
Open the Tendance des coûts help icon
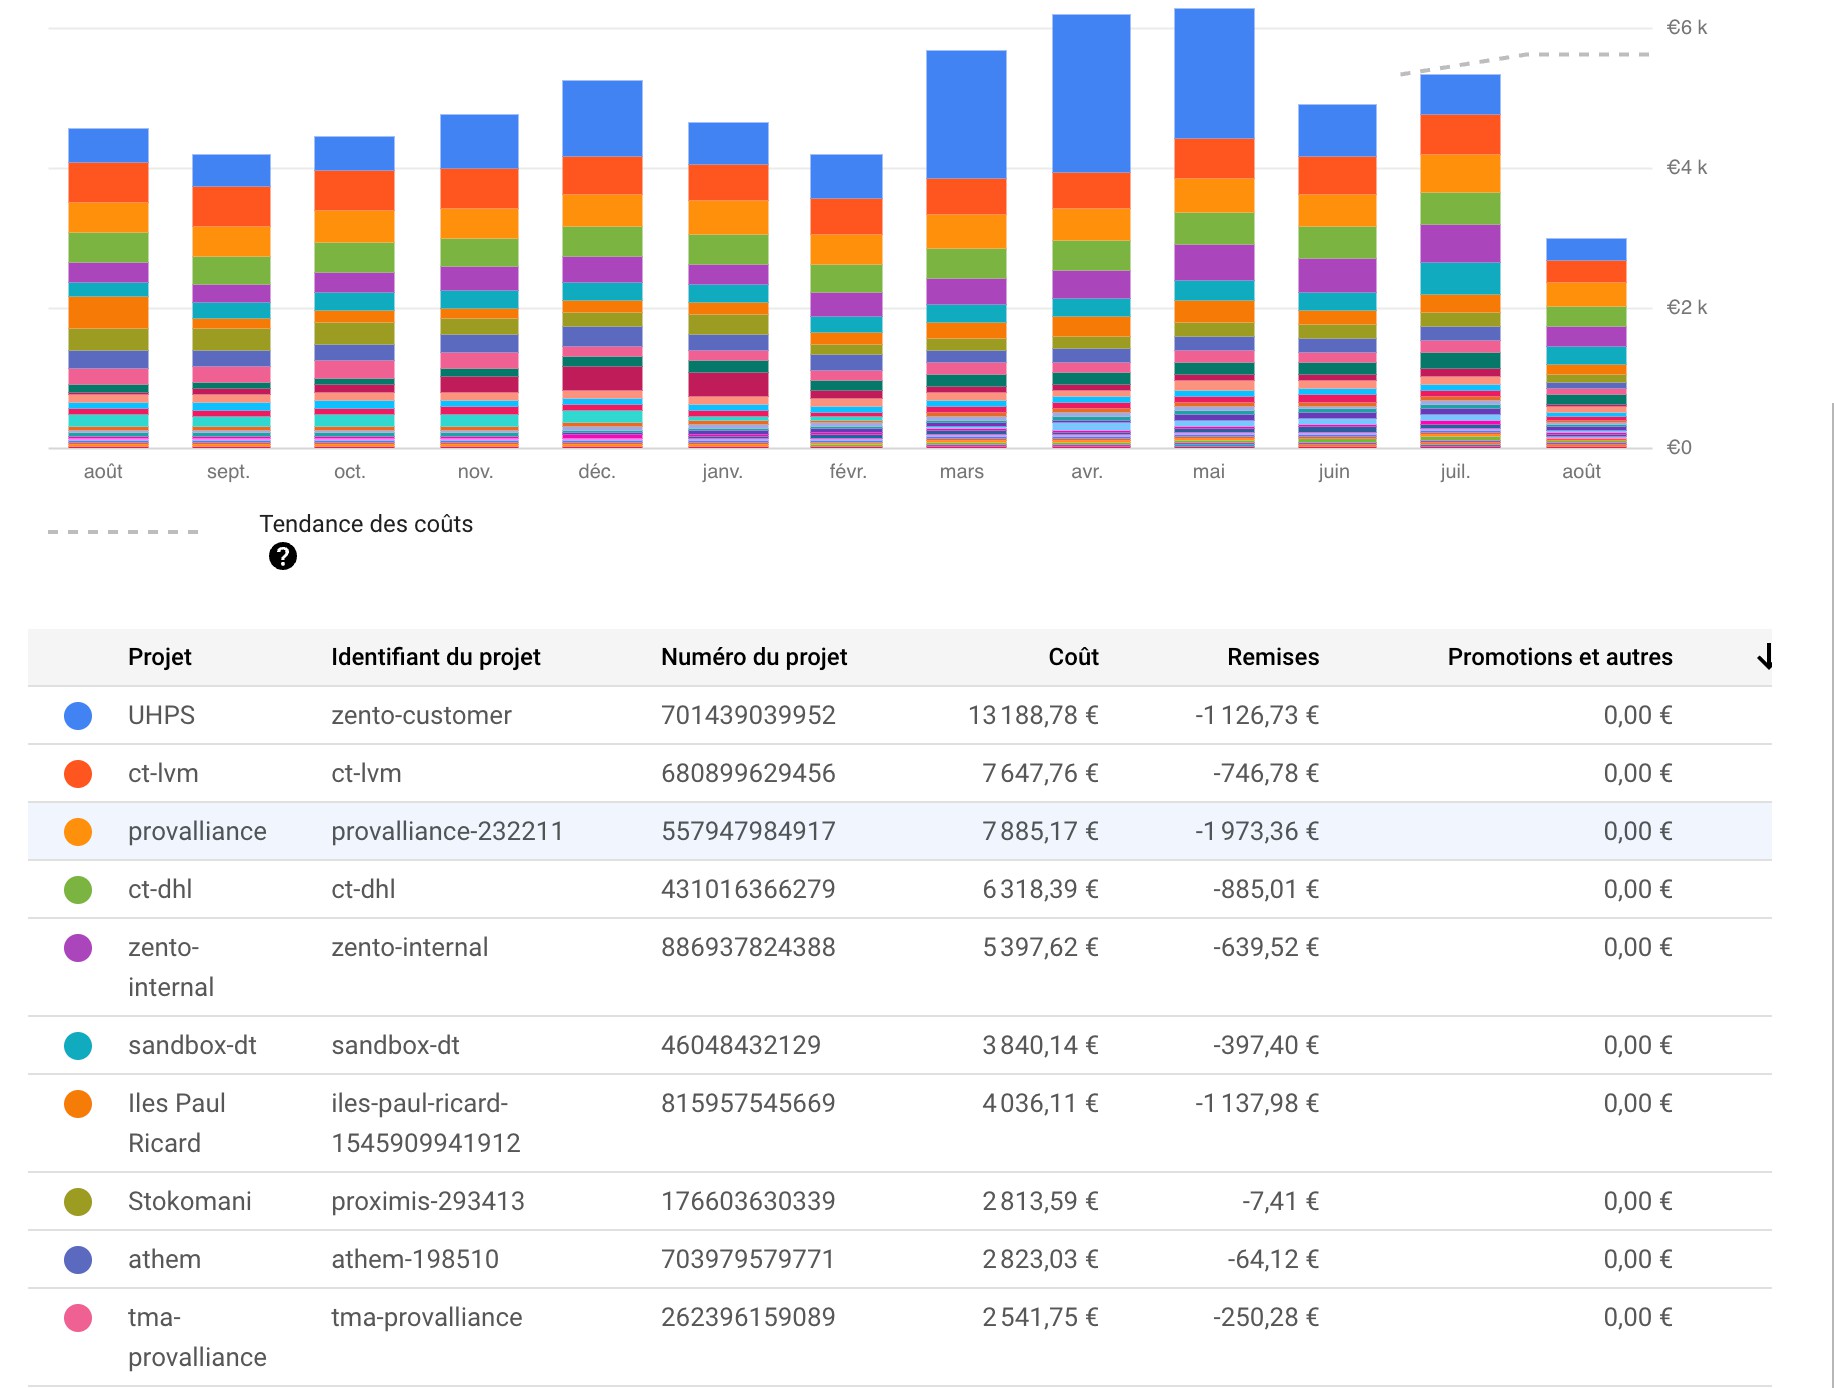pos(283,556)
